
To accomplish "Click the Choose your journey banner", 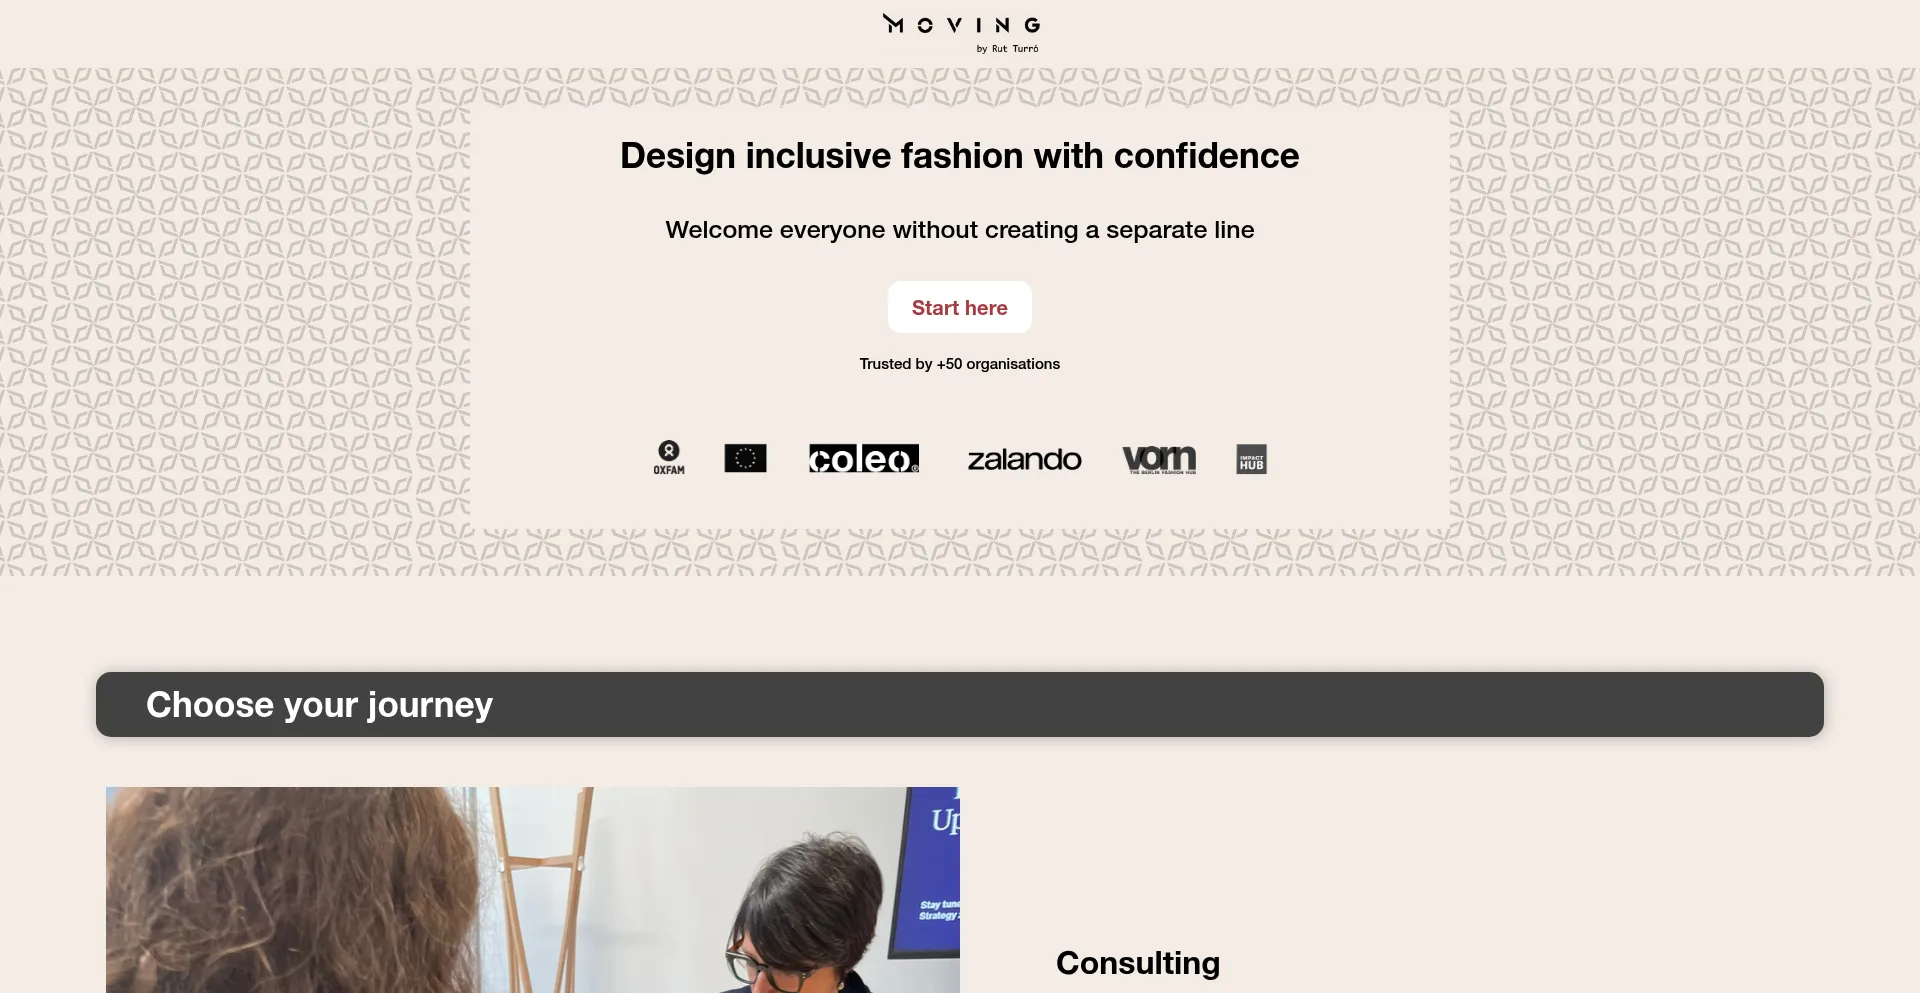I will [960, 704].
